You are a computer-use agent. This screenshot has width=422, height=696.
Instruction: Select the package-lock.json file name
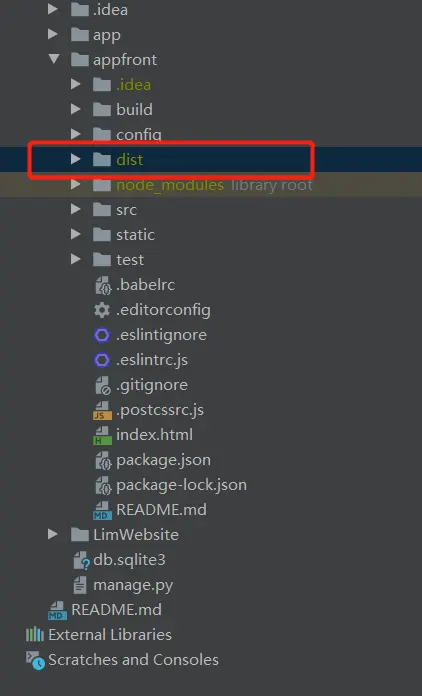coord(181,485)
